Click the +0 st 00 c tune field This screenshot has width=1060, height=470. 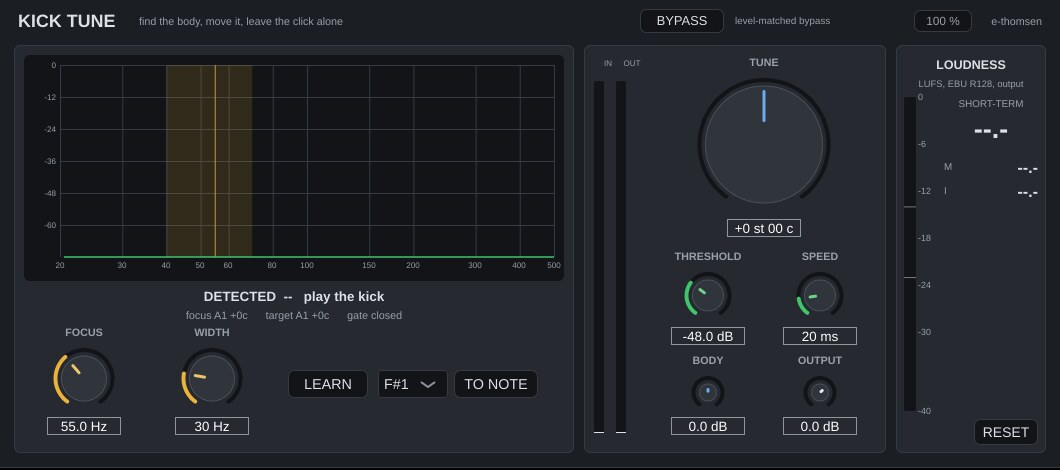pos(764,229)
